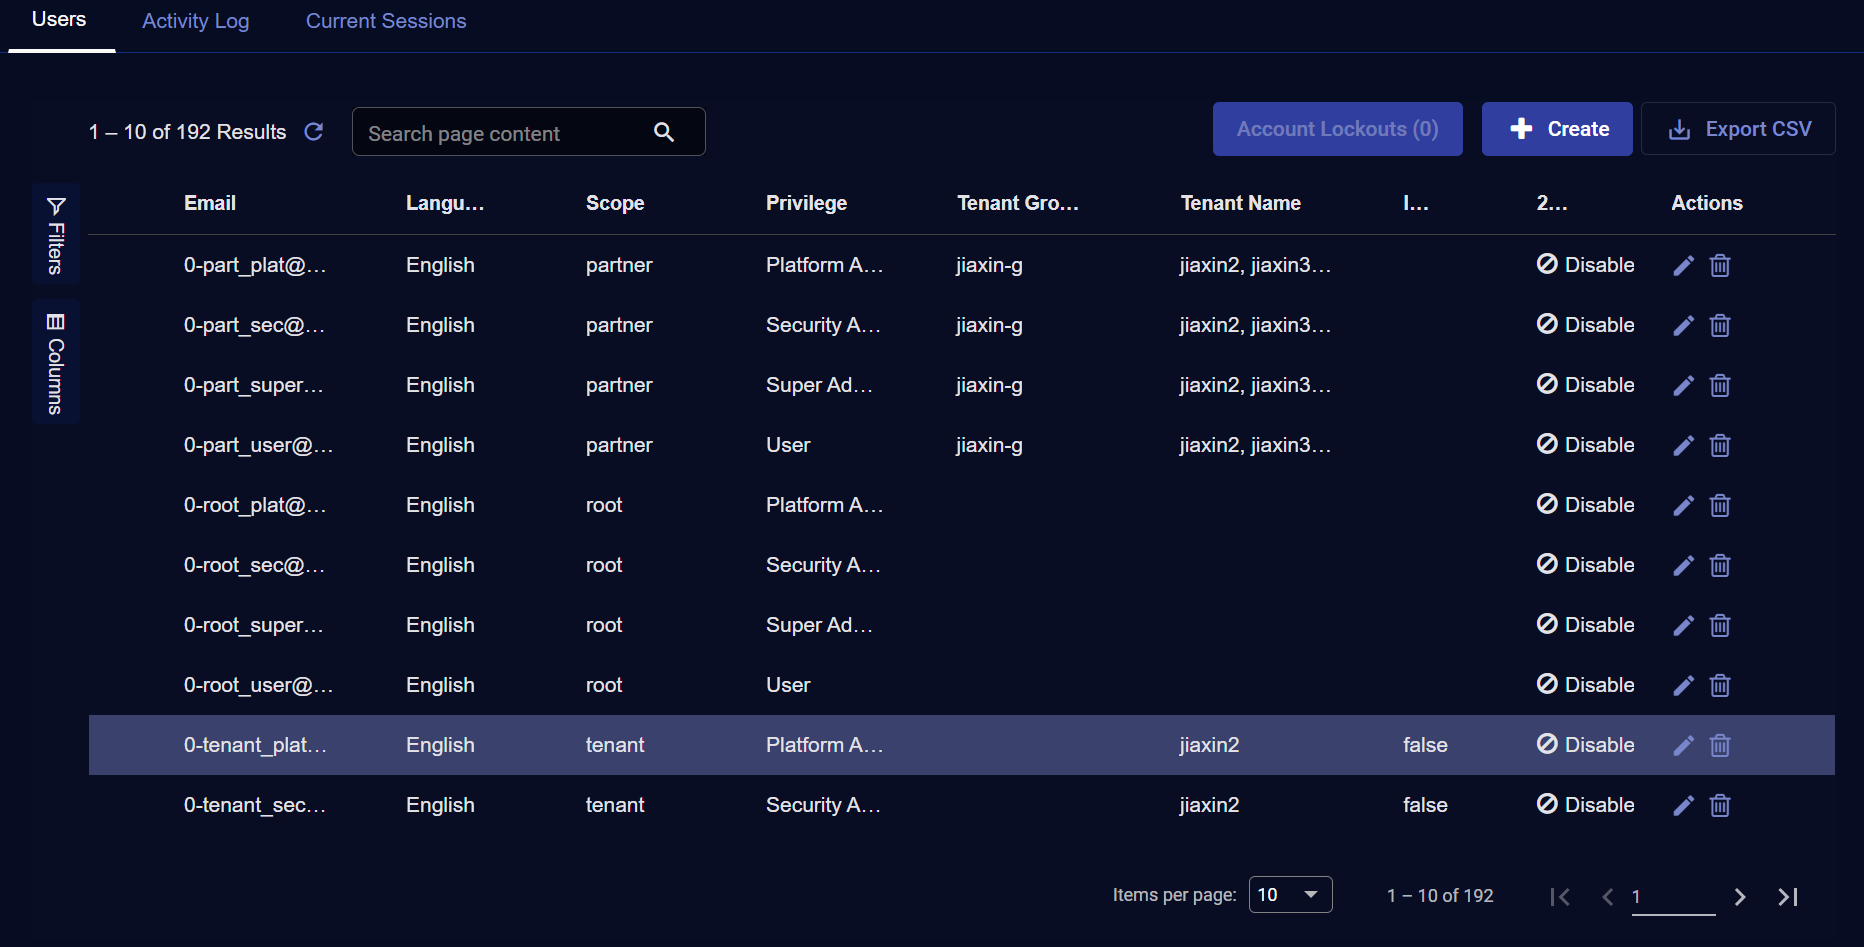The height and width of the screenshot is (947, 1864).
Task: Delete the 0-tenant_sec user with trash icon
Action: [1720, 805]
